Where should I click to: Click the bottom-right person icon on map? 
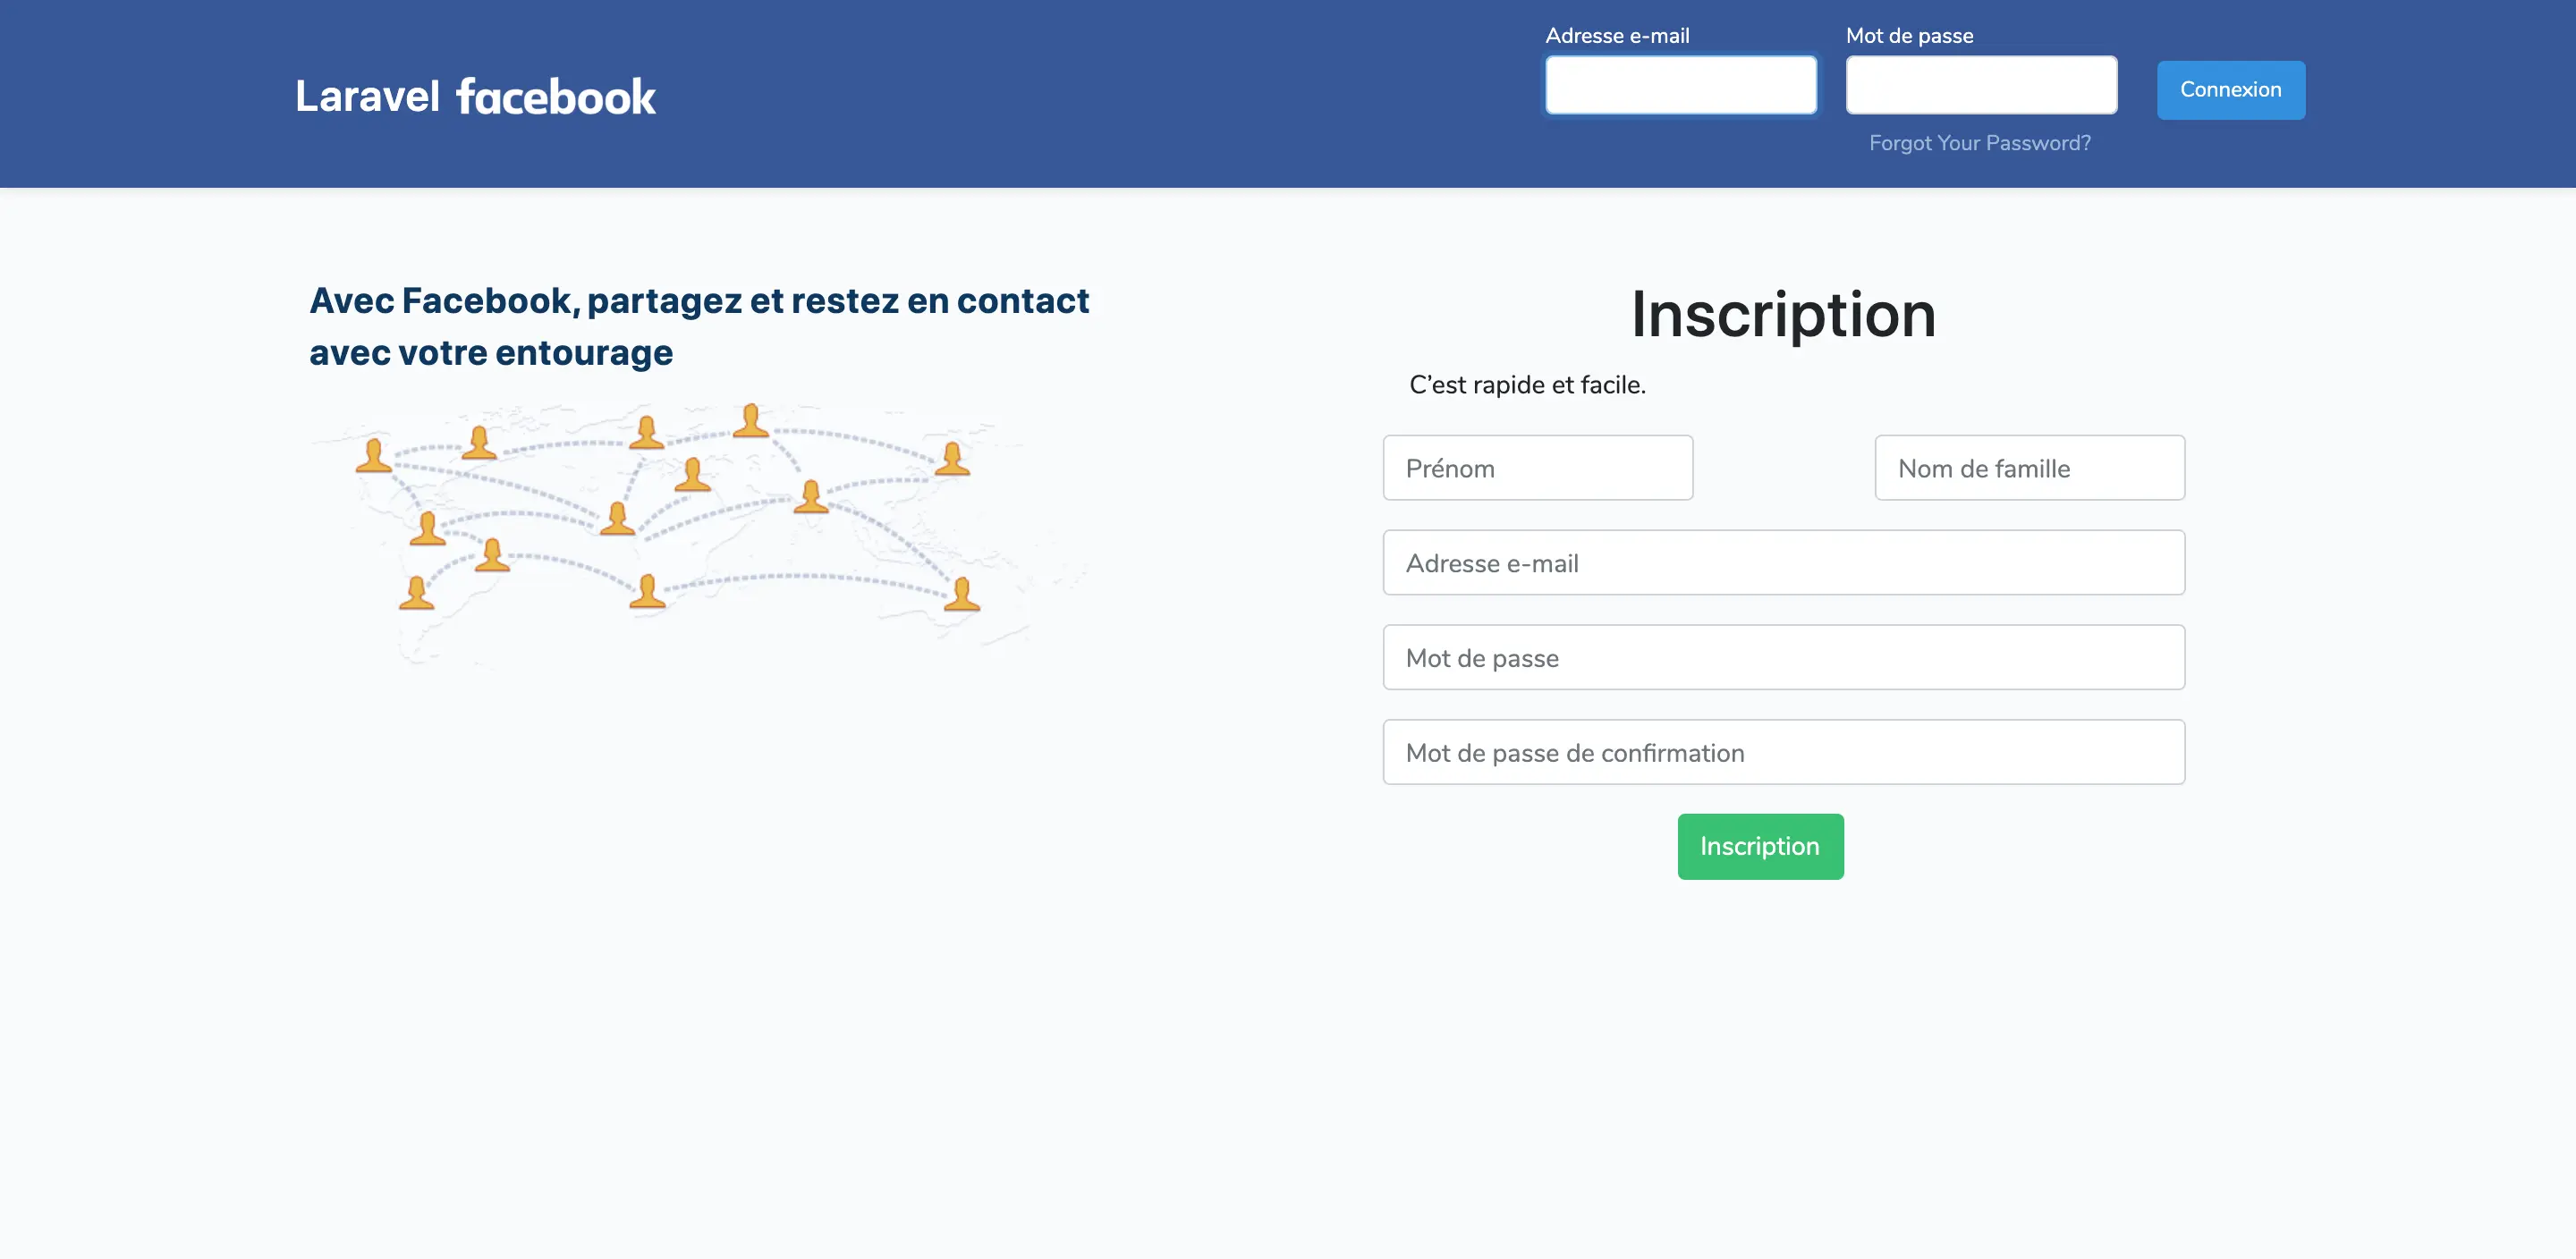pyautogui.click(x=962, y=593)
